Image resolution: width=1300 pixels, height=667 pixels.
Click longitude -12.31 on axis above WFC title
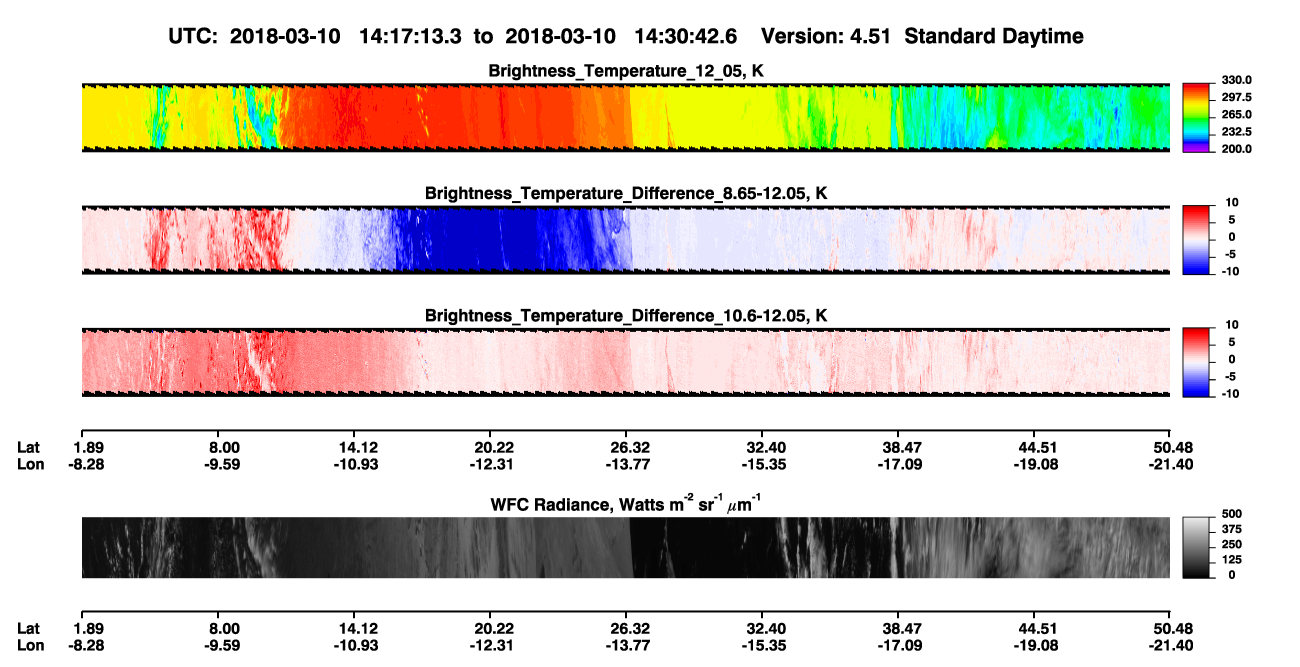click(x=490, y=464)
